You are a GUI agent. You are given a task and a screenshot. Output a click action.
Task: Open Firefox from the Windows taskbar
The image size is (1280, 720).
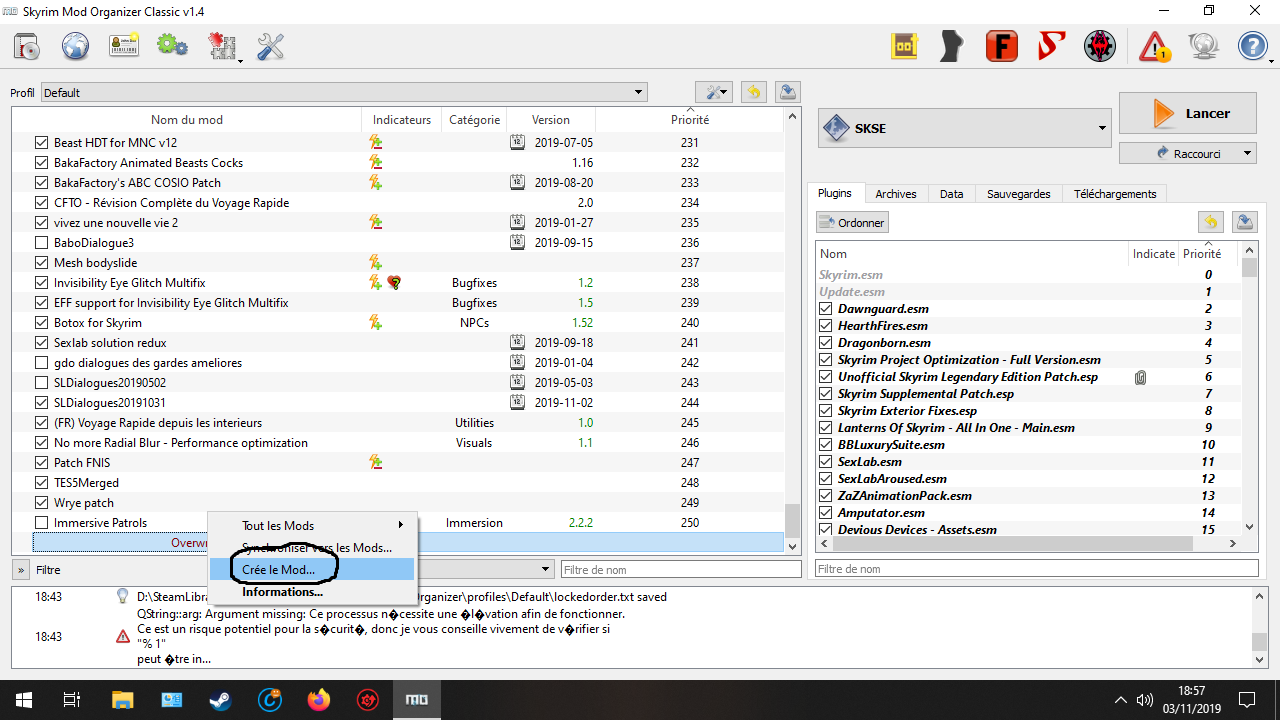[x=318, y=700]
